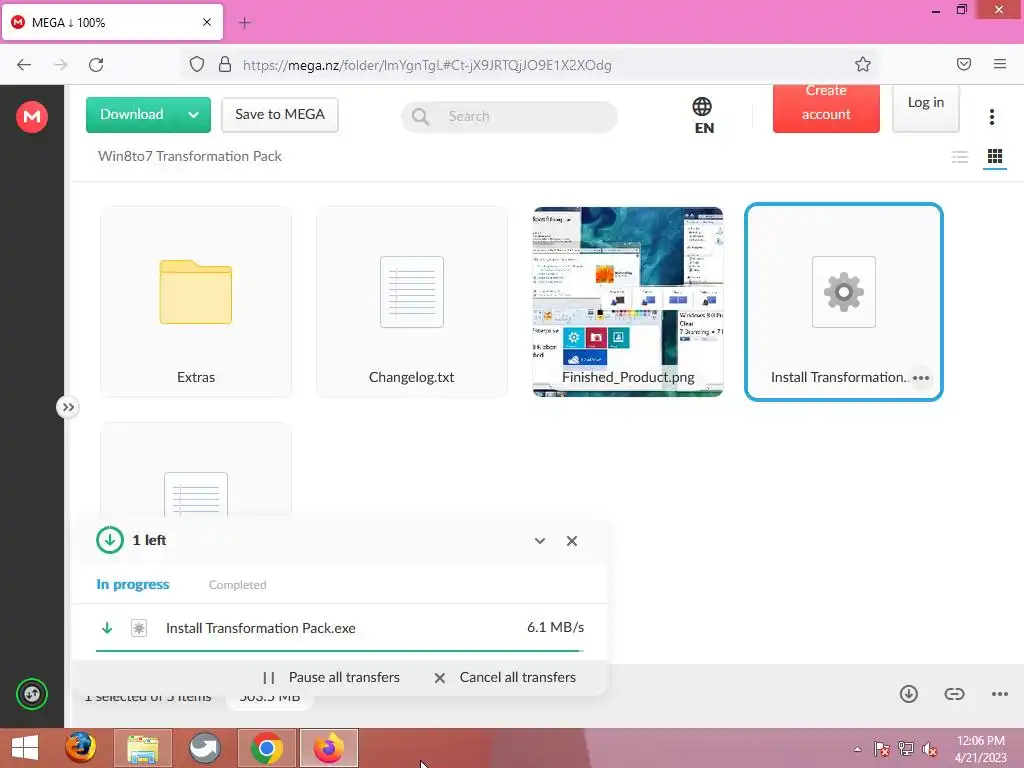Click the address bar URL
Viewport: 1024px width, 768px height.
click(x=427, y=65)
